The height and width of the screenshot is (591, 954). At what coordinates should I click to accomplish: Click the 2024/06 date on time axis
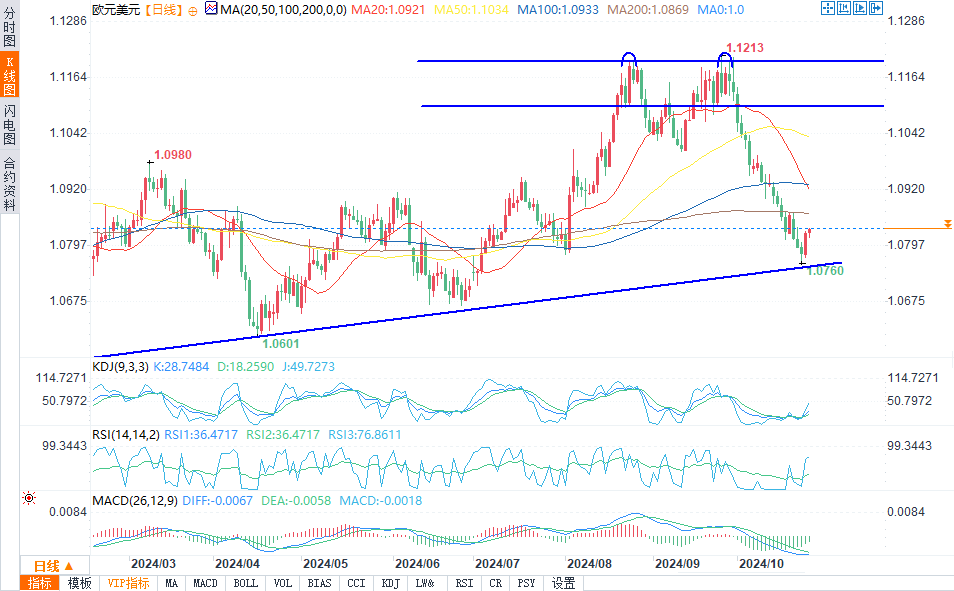417,564
